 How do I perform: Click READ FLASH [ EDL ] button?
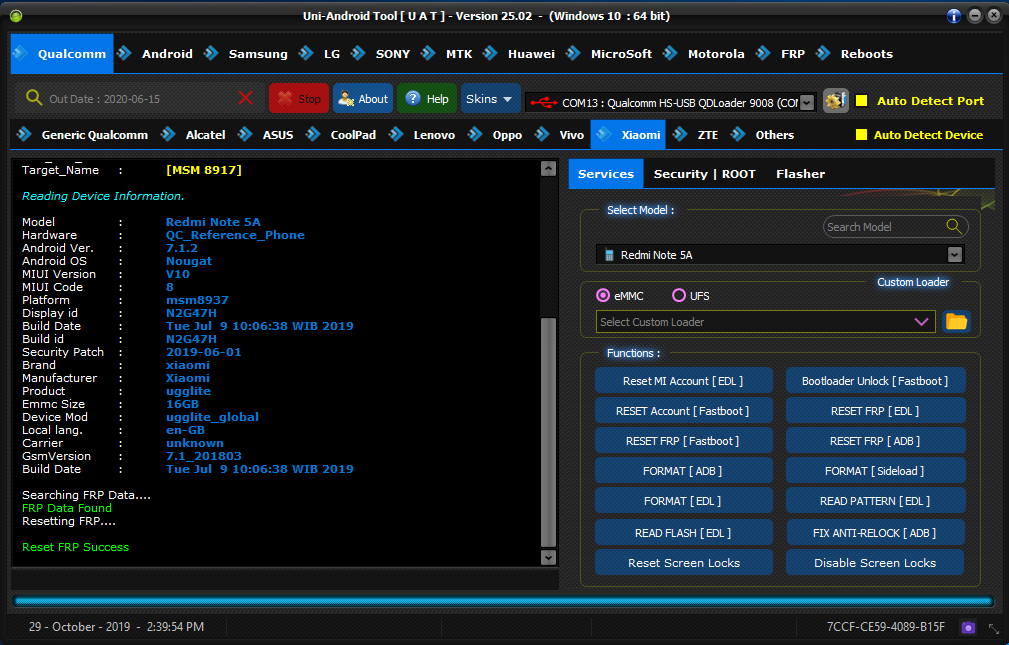click(683, 533)
